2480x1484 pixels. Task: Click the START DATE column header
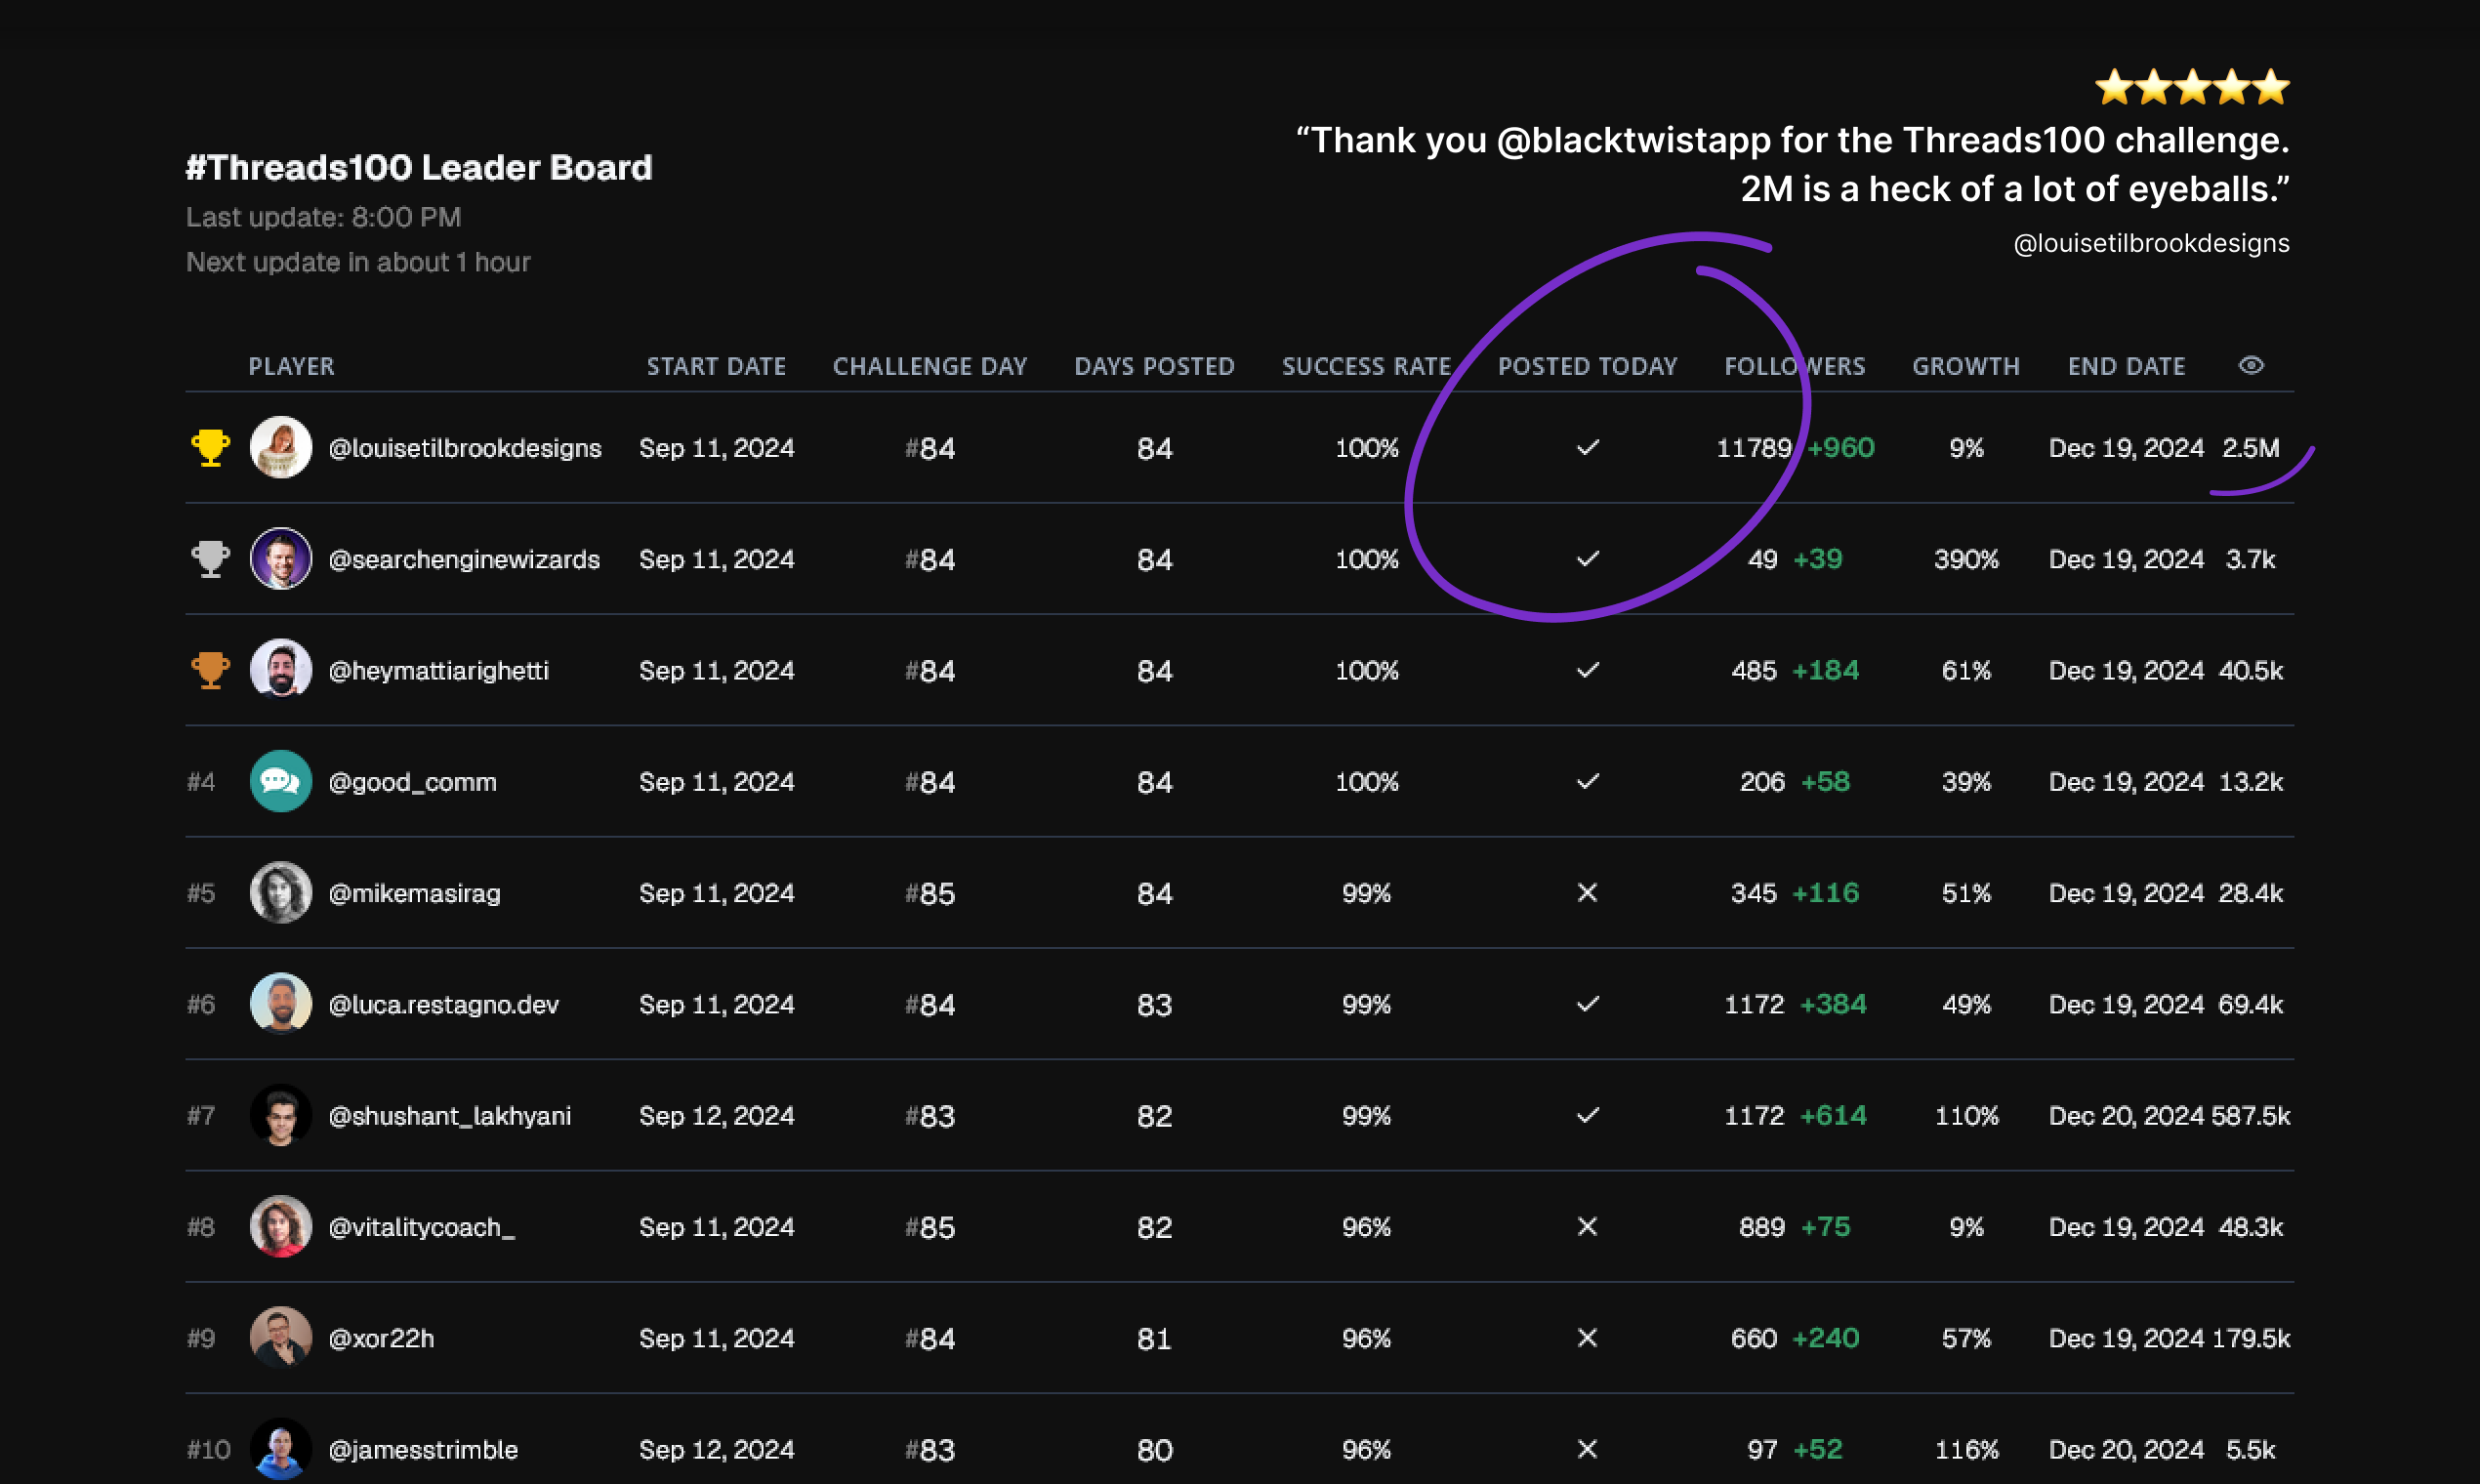point(716,366)
